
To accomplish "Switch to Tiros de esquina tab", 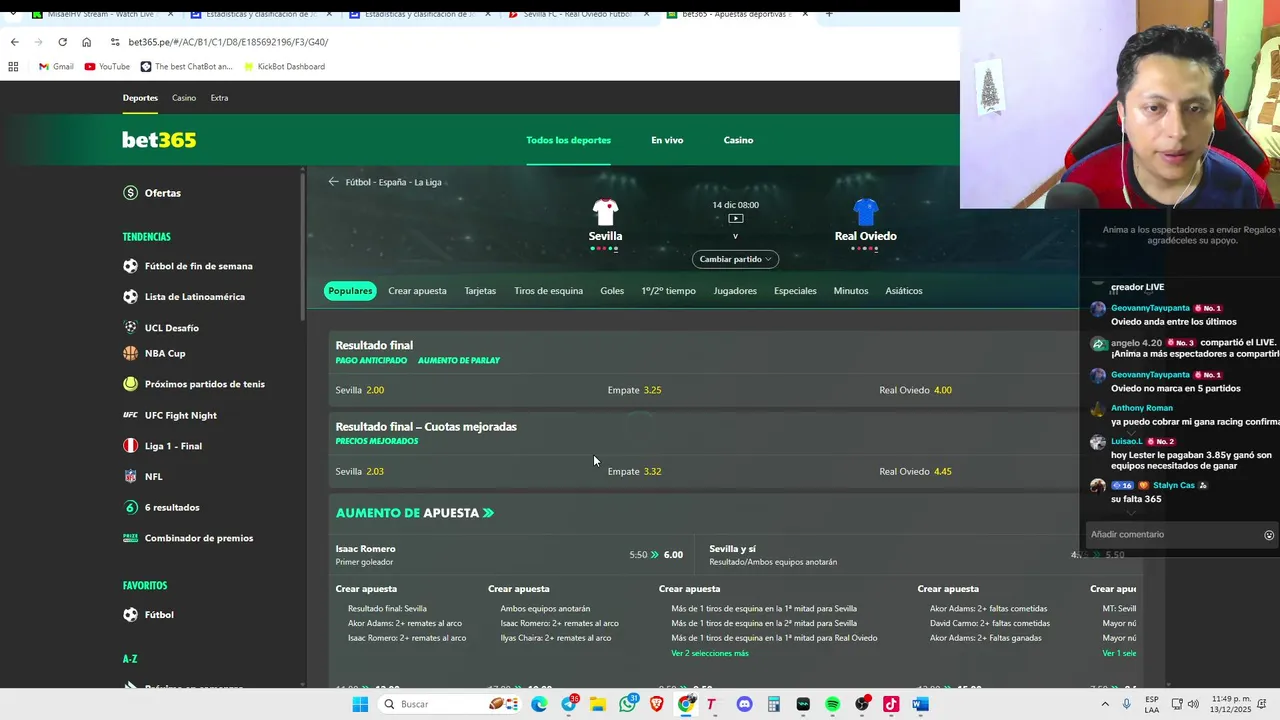I will 548,291.
